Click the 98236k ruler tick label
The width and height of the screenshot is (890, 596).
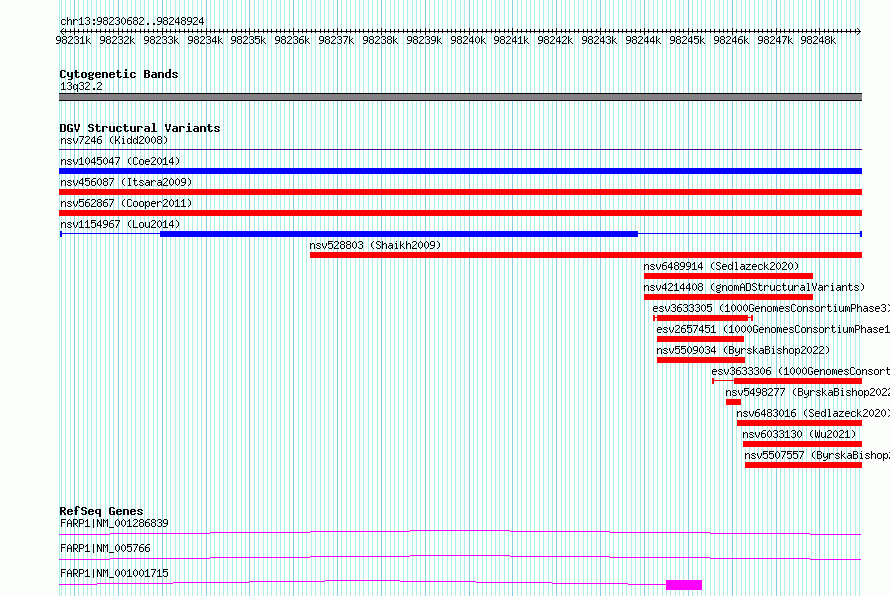[292, 40]
